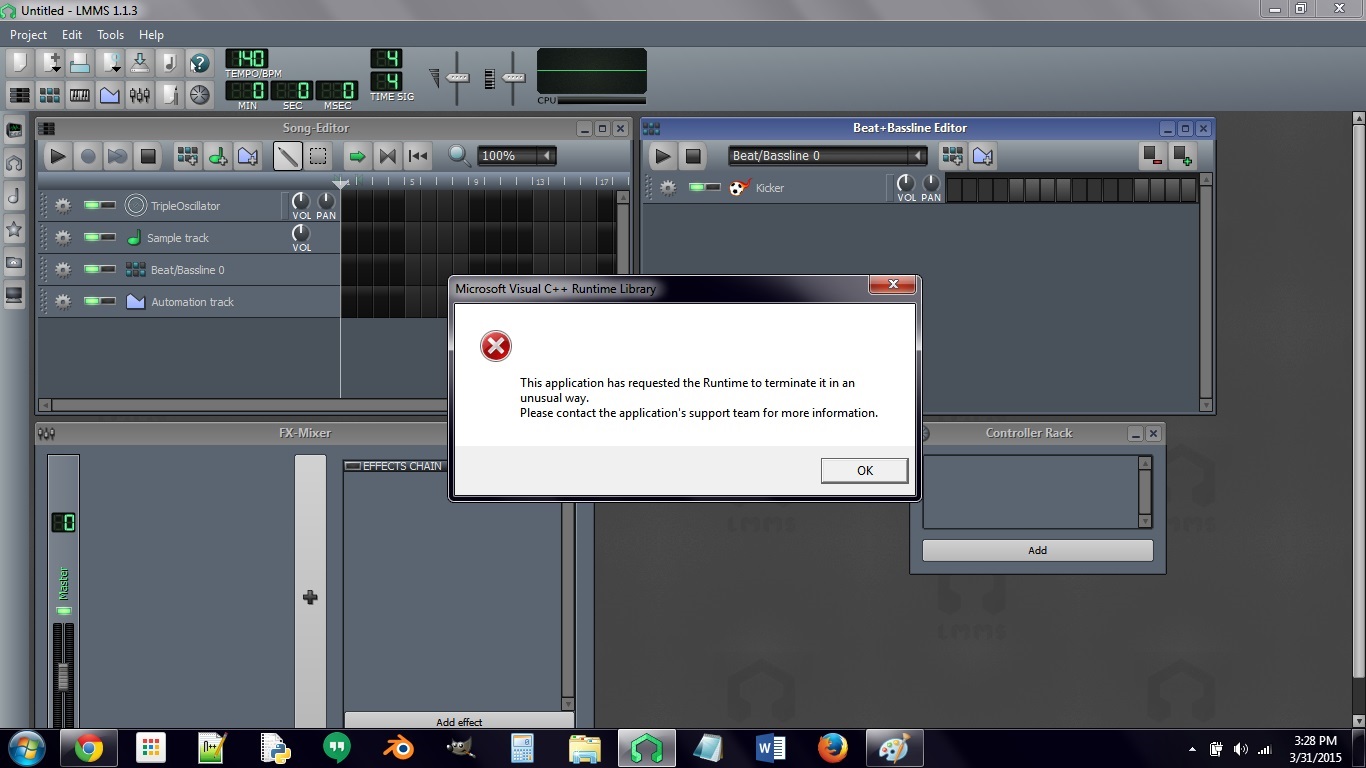The image size is (1366, 768).
Task: Open TripleOscillator track settings gear
Action: point(63,206)
